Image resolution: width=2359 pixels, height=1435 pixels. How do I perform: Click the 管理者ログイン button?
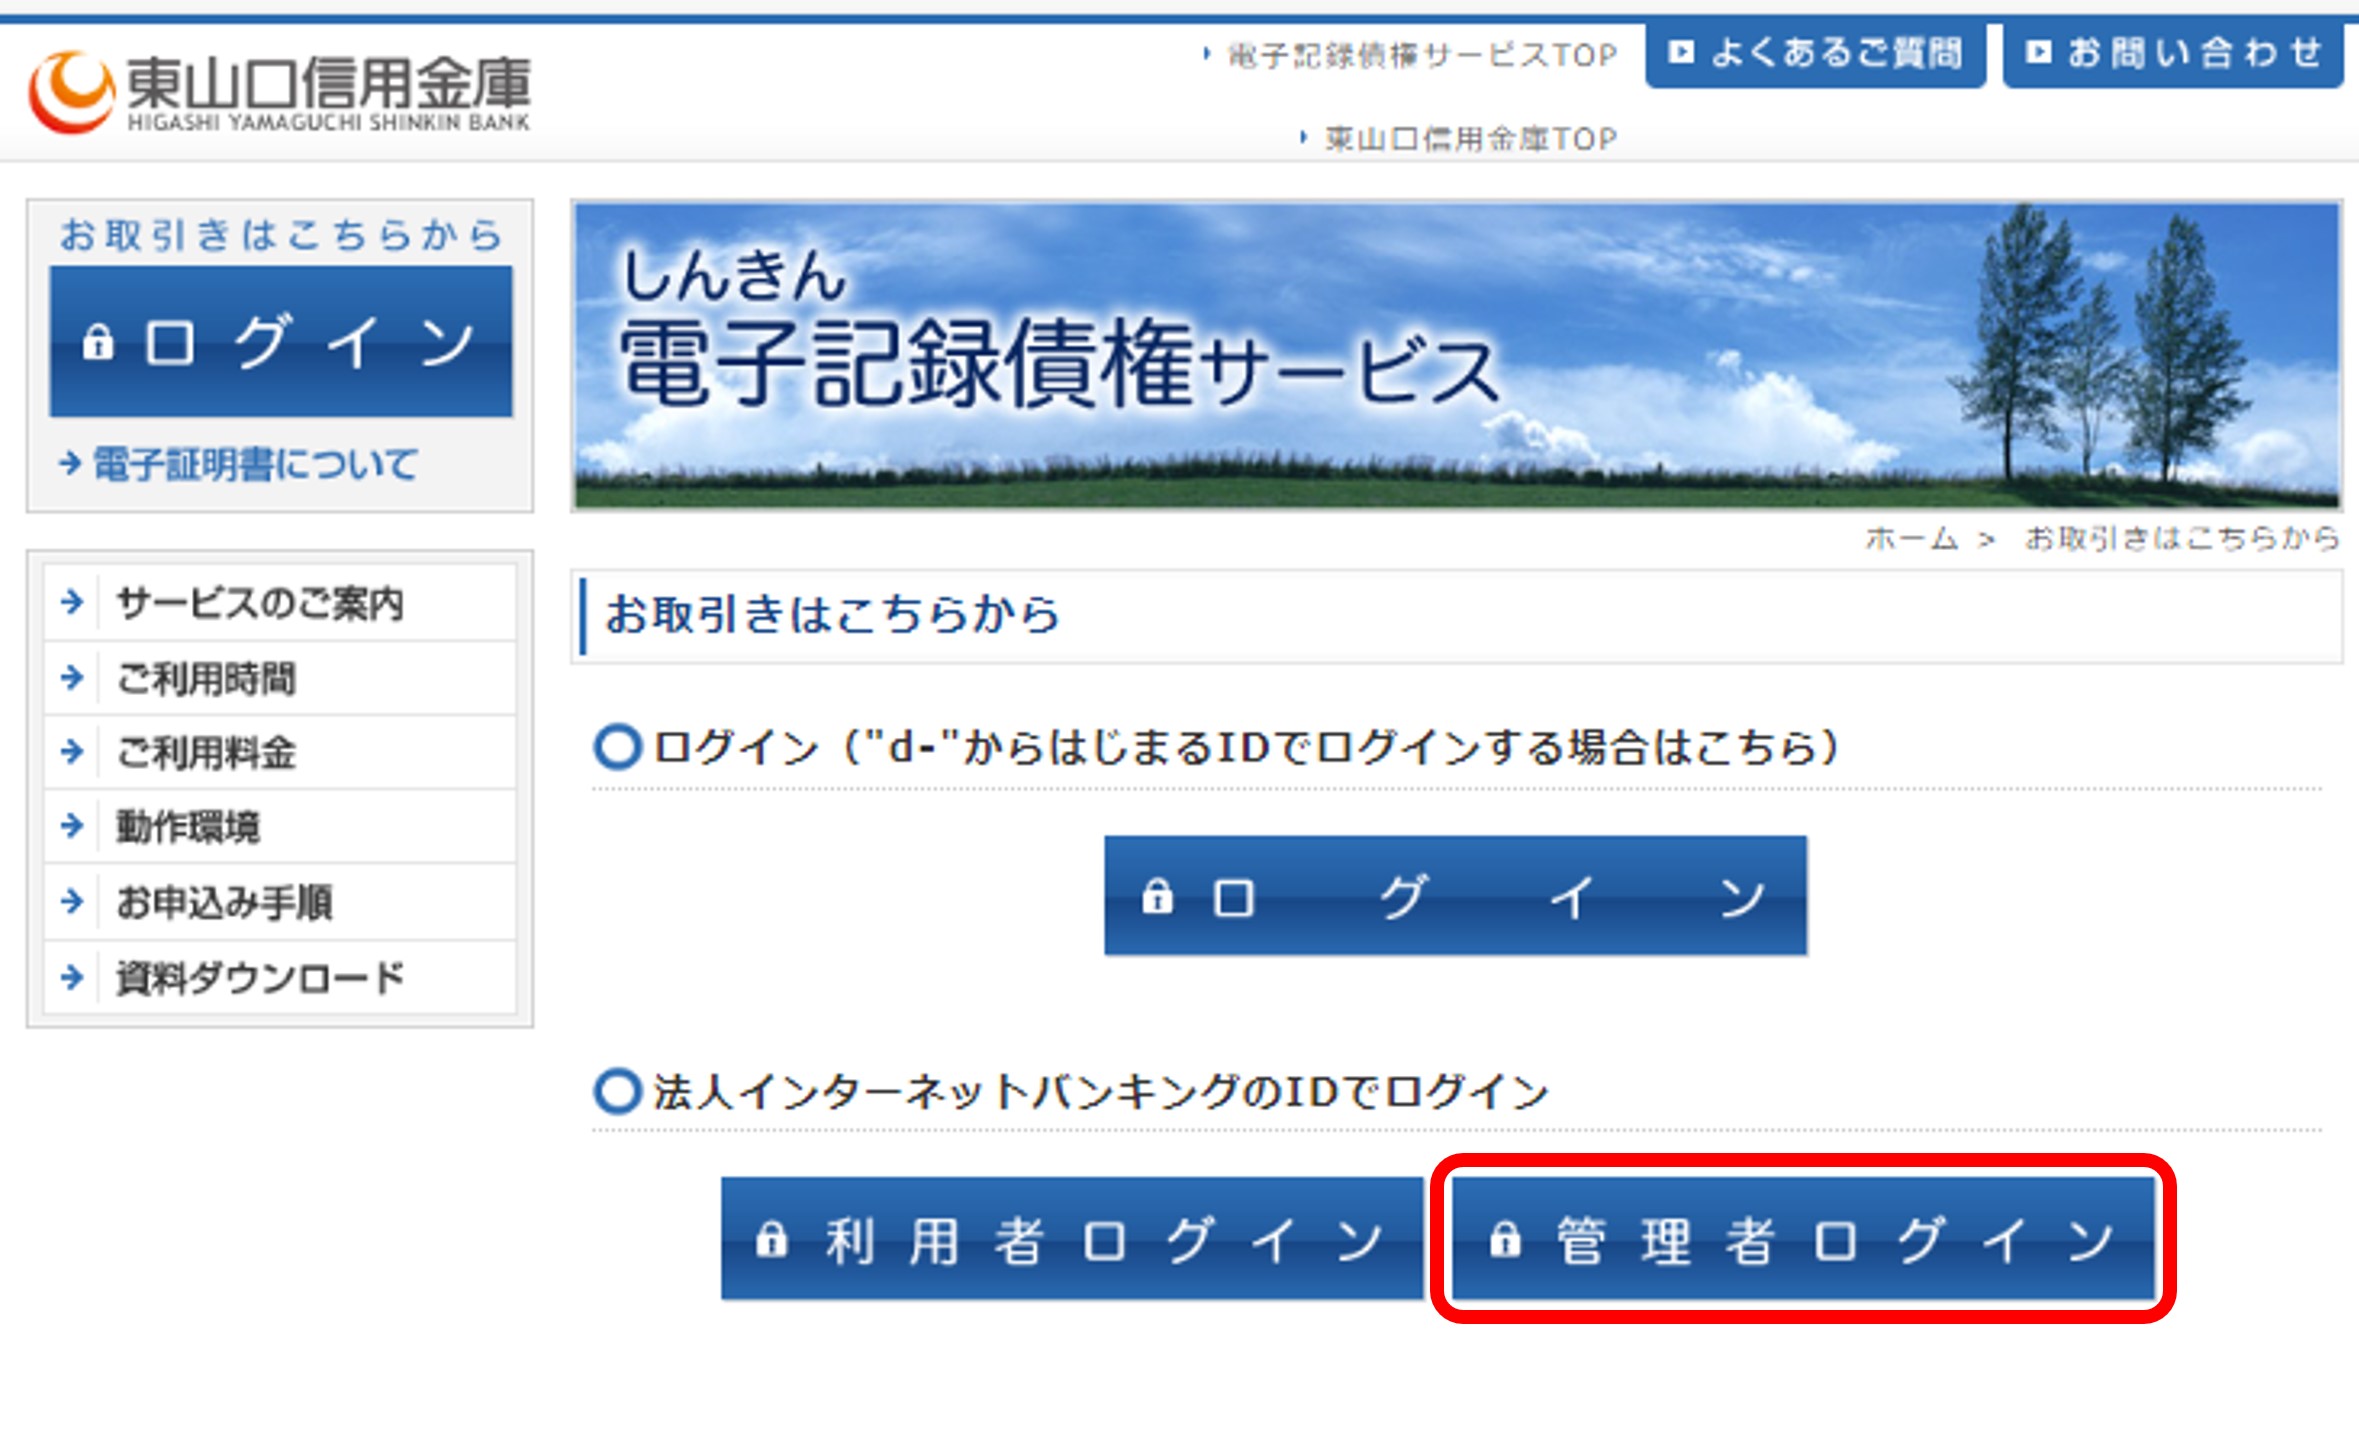click(x=1802, y=1239)
